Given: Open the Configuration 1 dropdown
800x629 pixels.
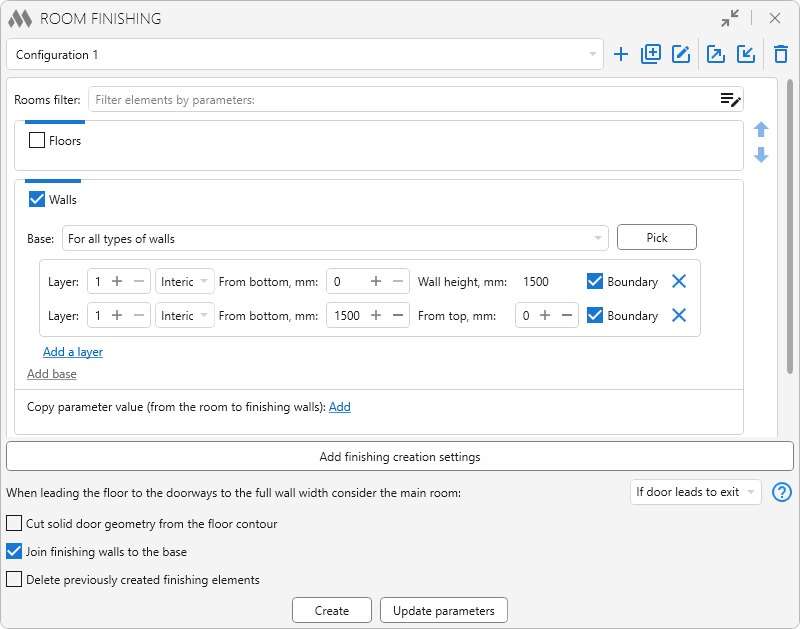Looking at the screenshot, I should click(x=305, y=54).
